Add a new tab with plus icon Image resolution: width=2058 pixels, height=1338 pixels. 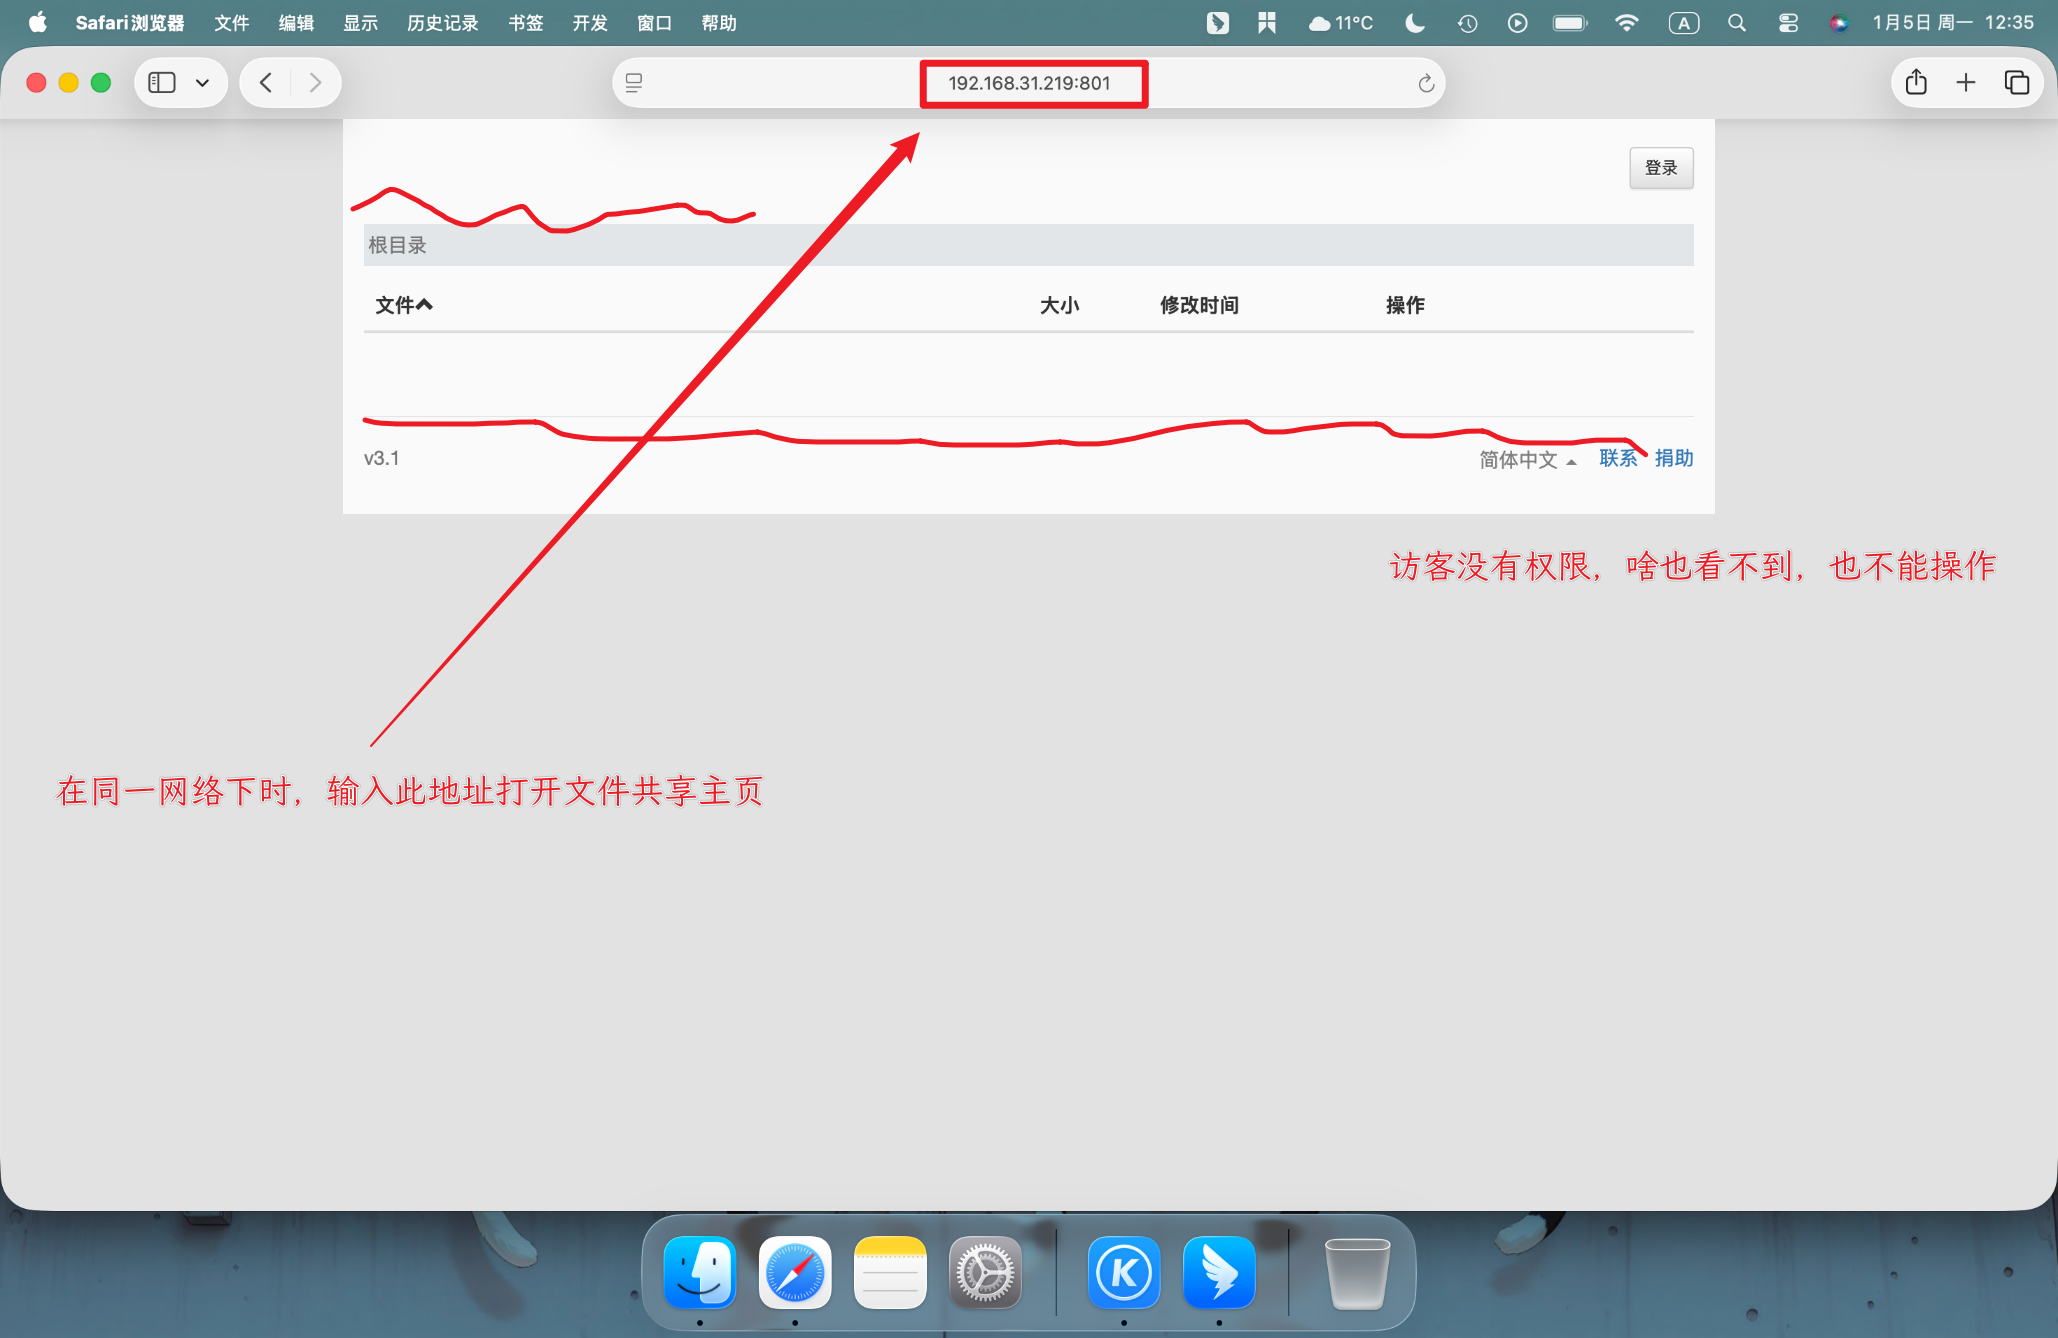pyautogui.click(x=1966, y=83)
